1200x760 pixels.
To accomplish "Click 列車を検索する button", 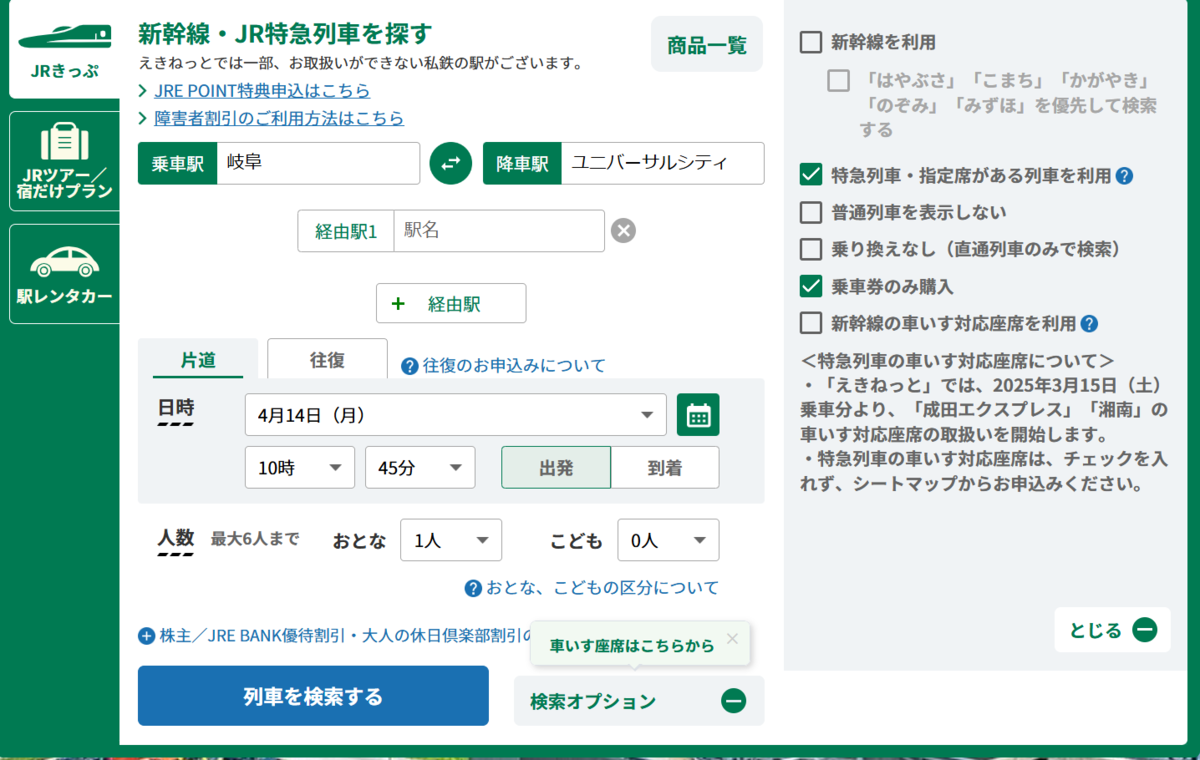I will 313,696.
